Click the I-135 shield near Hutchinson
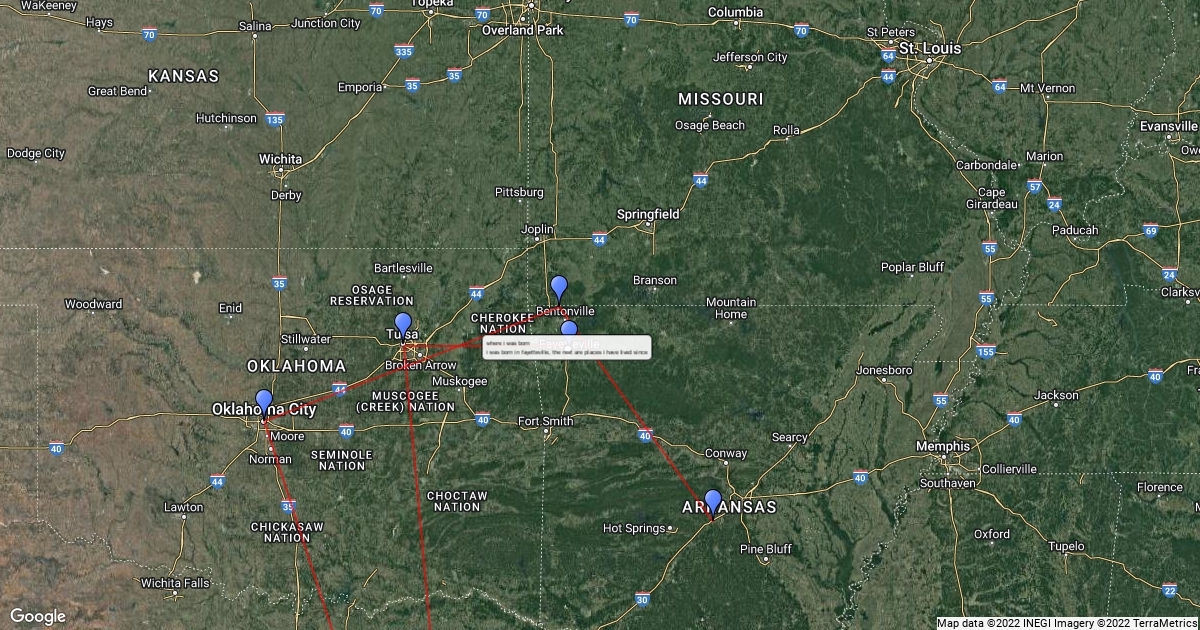This screenshot has width=1200, height=630. point(276,120)
